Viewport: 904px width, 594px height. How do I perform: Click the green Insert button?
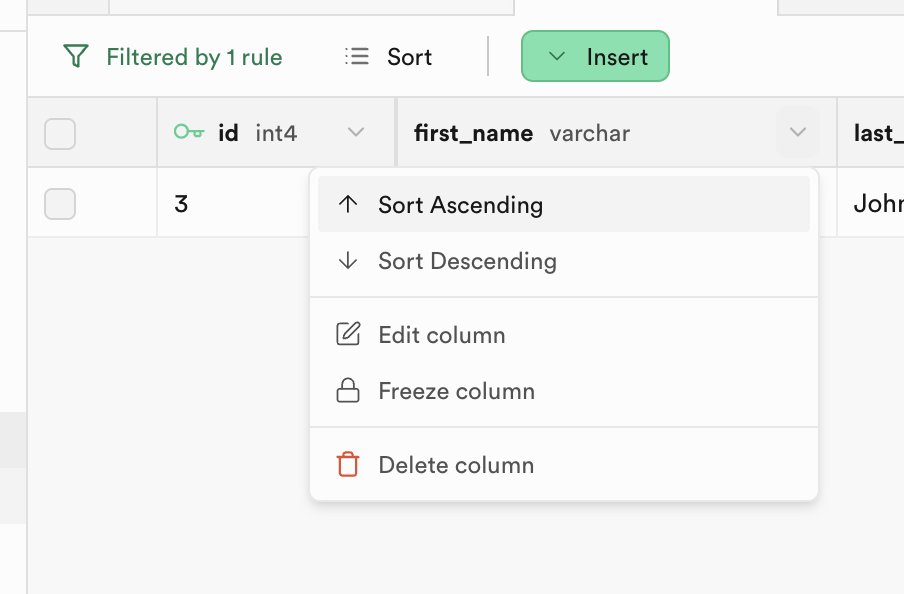coord(595,56)
